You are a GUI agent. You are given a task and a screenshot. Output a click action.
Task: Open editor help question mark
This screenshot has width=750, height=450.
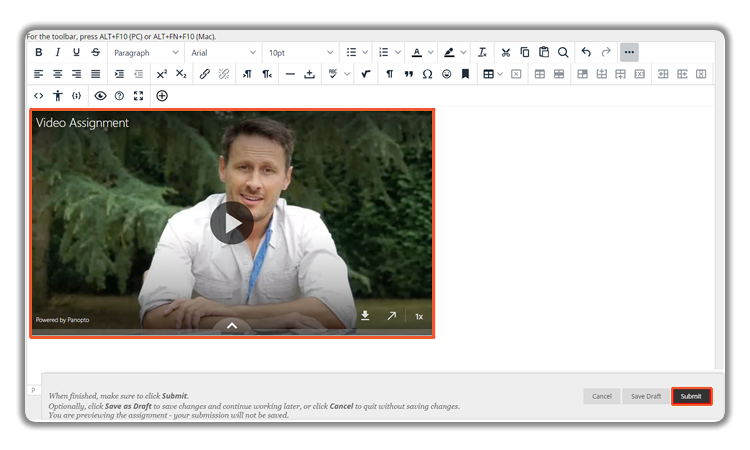point(119,96)
